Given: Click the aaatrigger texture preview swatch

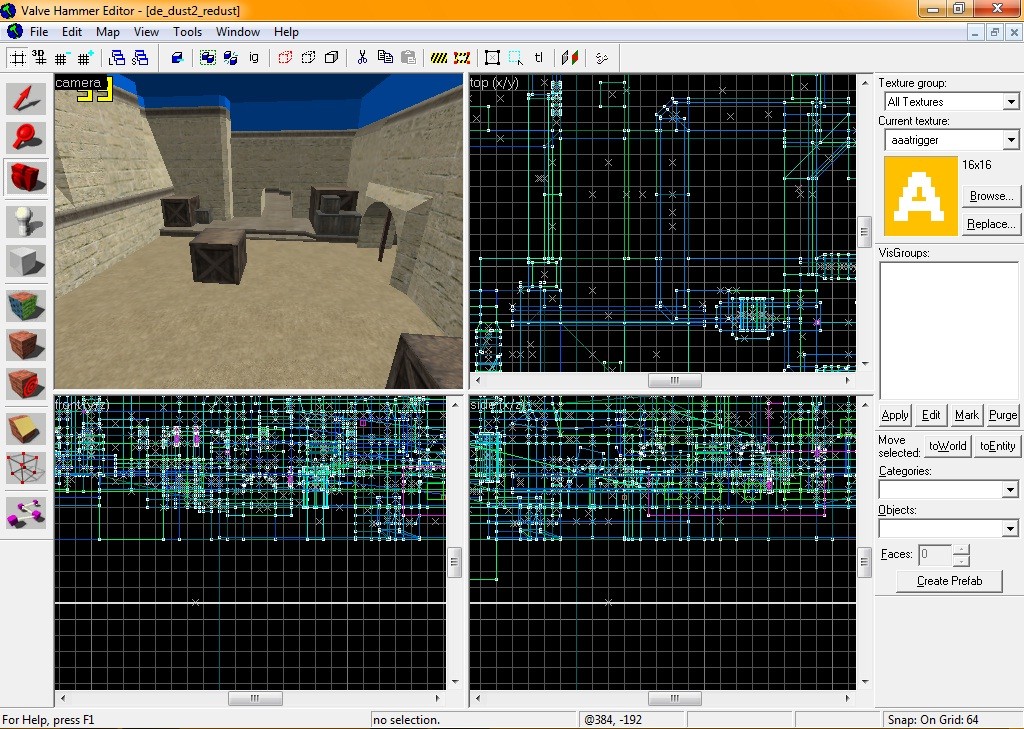Looking at the screenshot, I should (x=920, y=196).
